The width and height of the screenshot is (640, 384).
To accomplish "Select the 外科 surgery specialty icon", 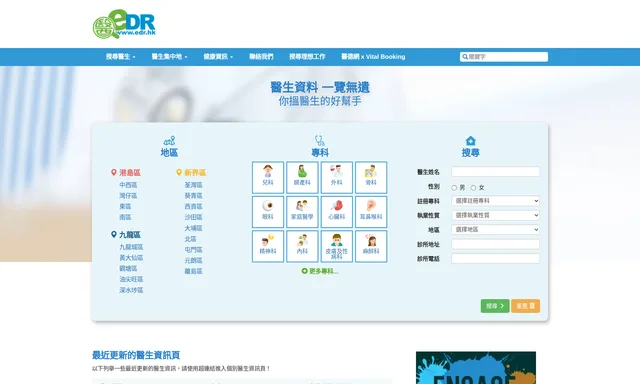I will point(337,177).
